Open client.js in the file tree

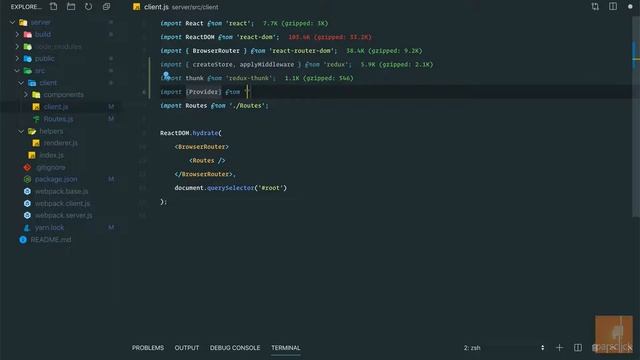56,107
